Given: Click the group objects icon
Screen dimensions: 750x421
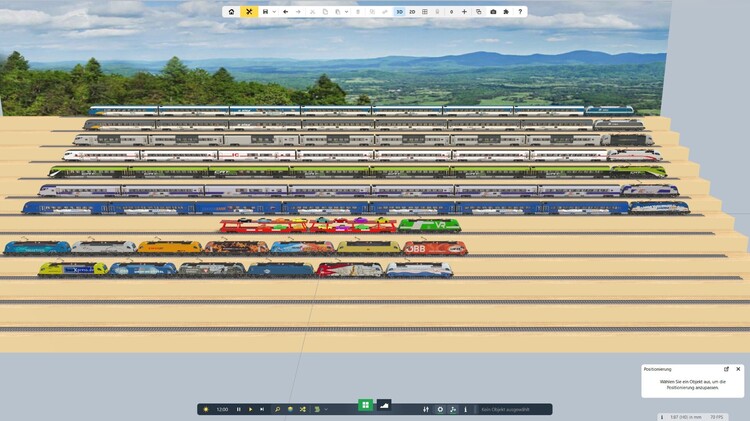Looking at the screenshot, I should pyautogui.click(x=372, y=11).
